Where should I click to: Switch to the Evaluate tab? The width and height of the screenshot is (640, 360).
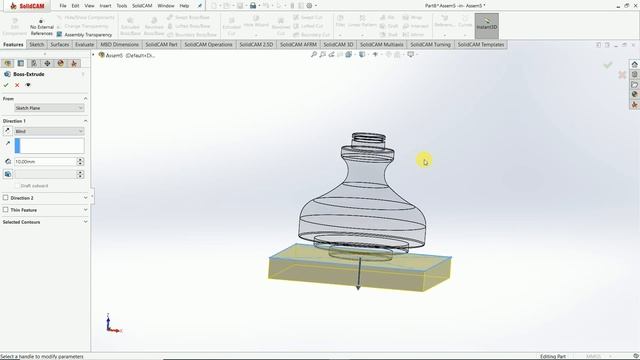(84, 44)
